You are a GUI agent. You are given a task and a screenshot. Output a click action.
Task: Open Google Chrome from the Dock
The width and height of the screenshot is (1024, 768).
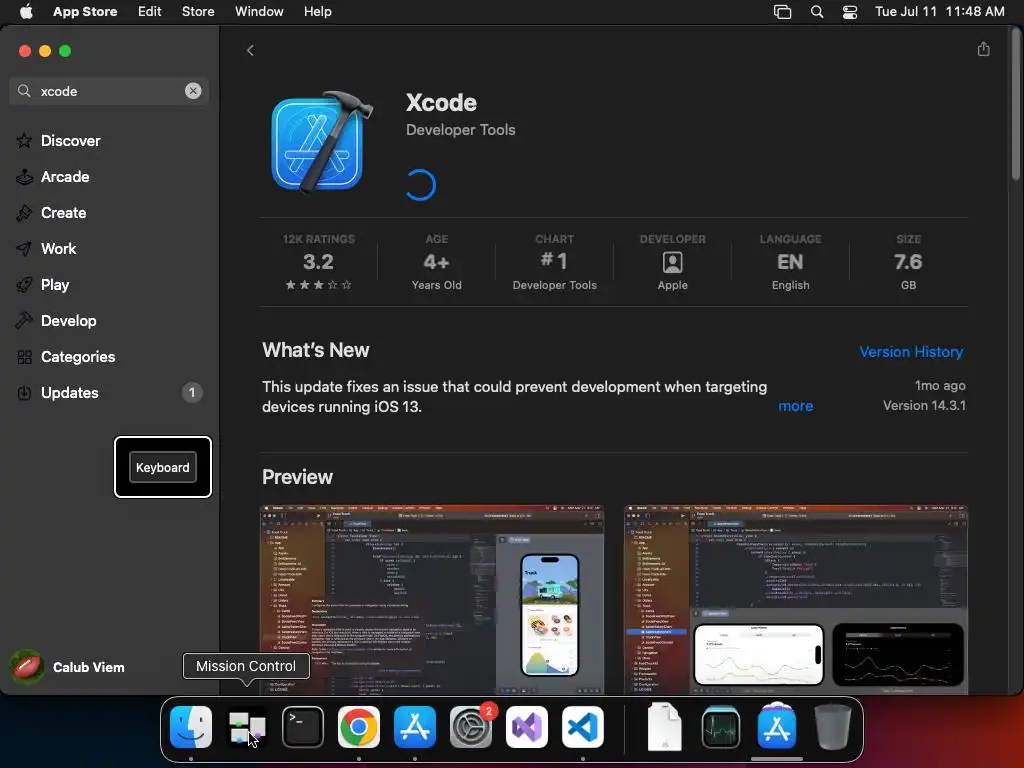[x=359, y=727]
